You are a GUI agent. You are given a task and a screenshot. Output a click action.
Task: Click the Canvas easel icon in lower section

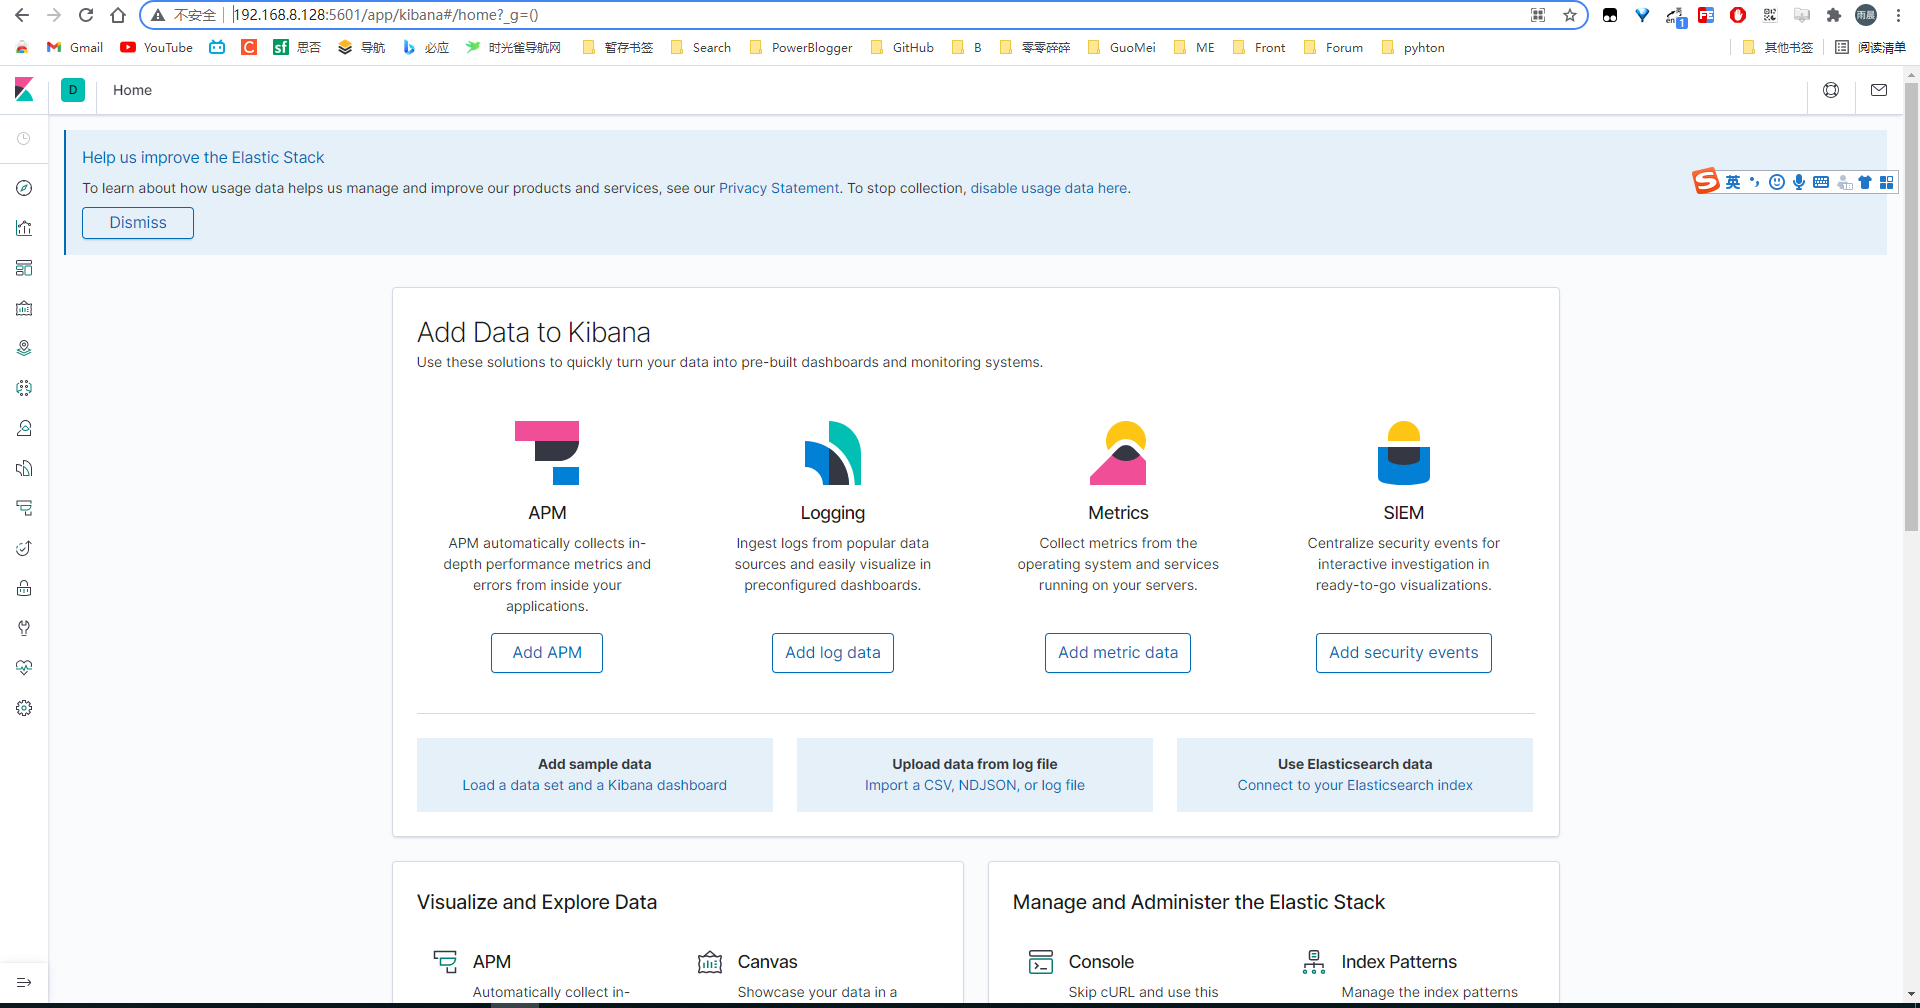pyautogui.click(x=710, y=962)
